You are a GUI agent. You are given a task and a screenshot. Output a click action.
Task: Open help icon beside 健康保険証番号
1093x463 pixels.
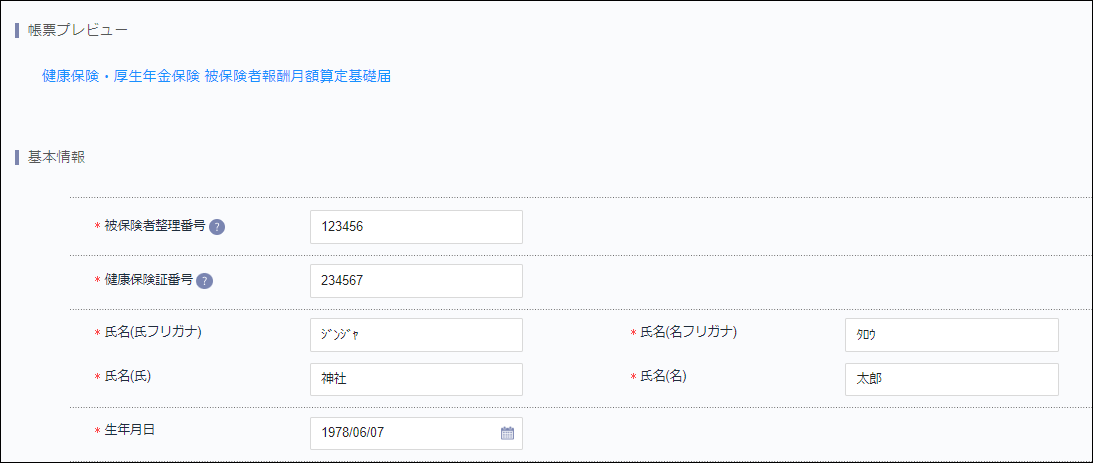tap(204, 280)
